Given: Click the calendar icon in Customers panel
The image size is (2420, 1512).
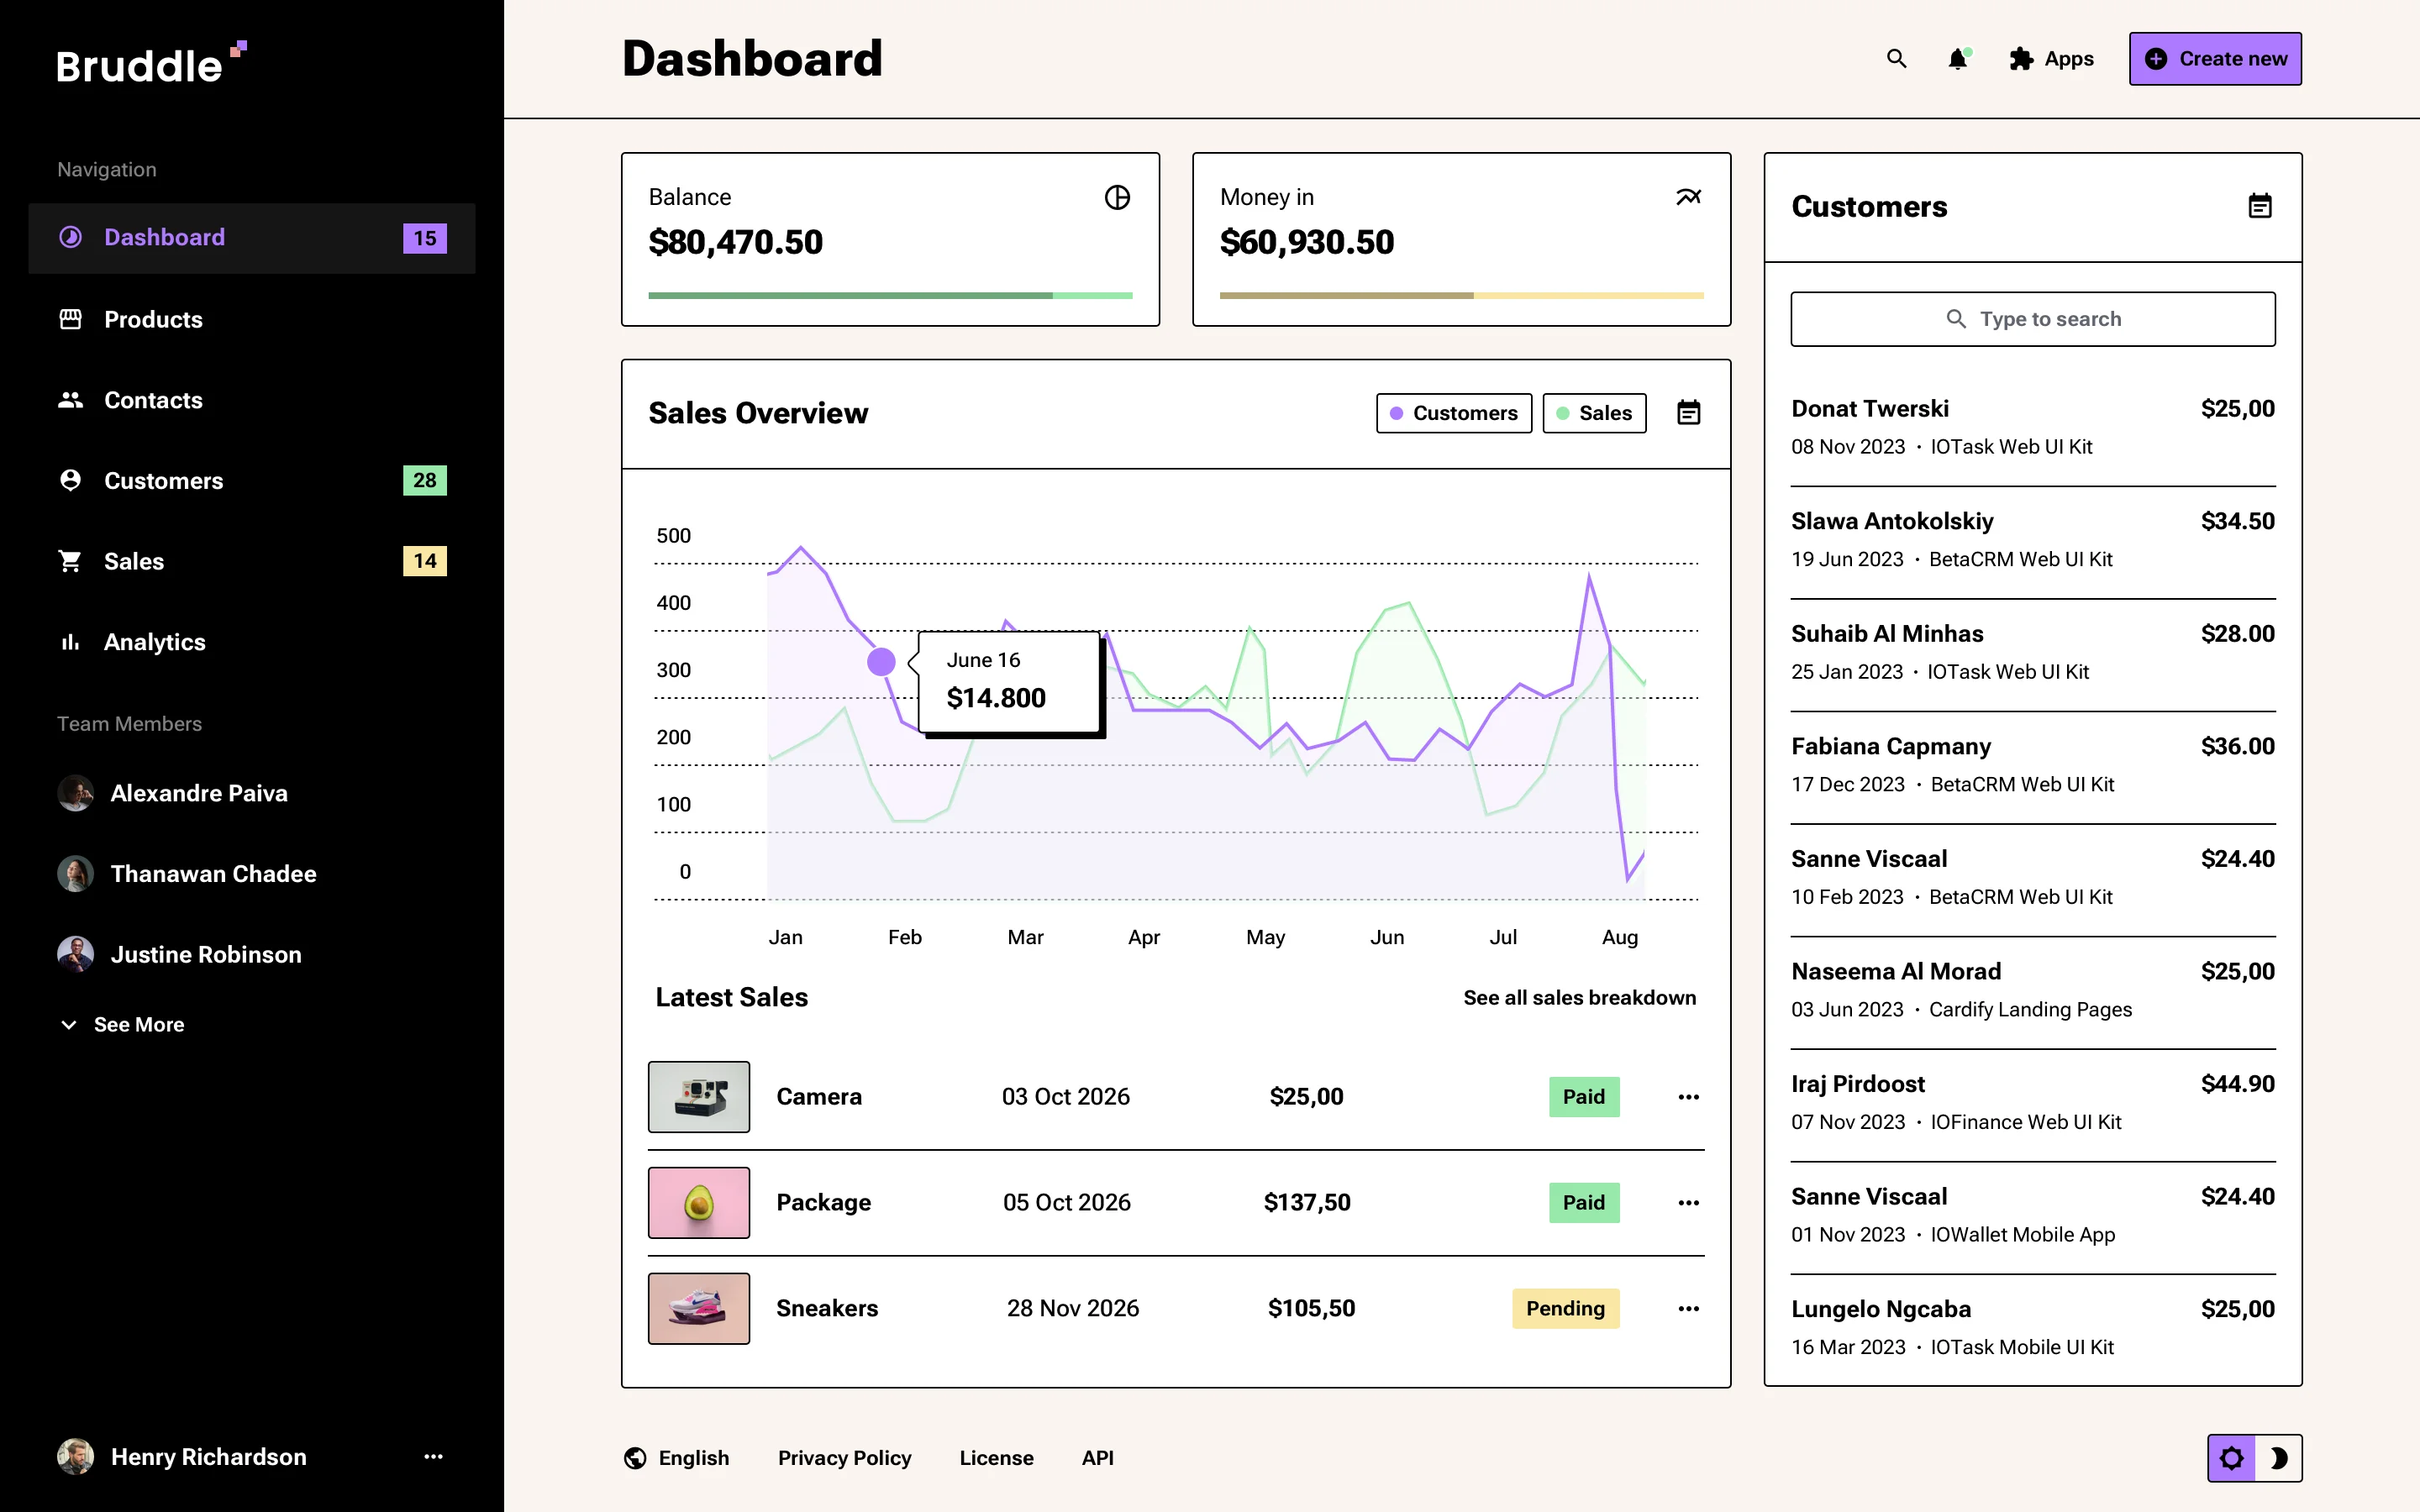Looking at the screenshot, I should 2261,206.
